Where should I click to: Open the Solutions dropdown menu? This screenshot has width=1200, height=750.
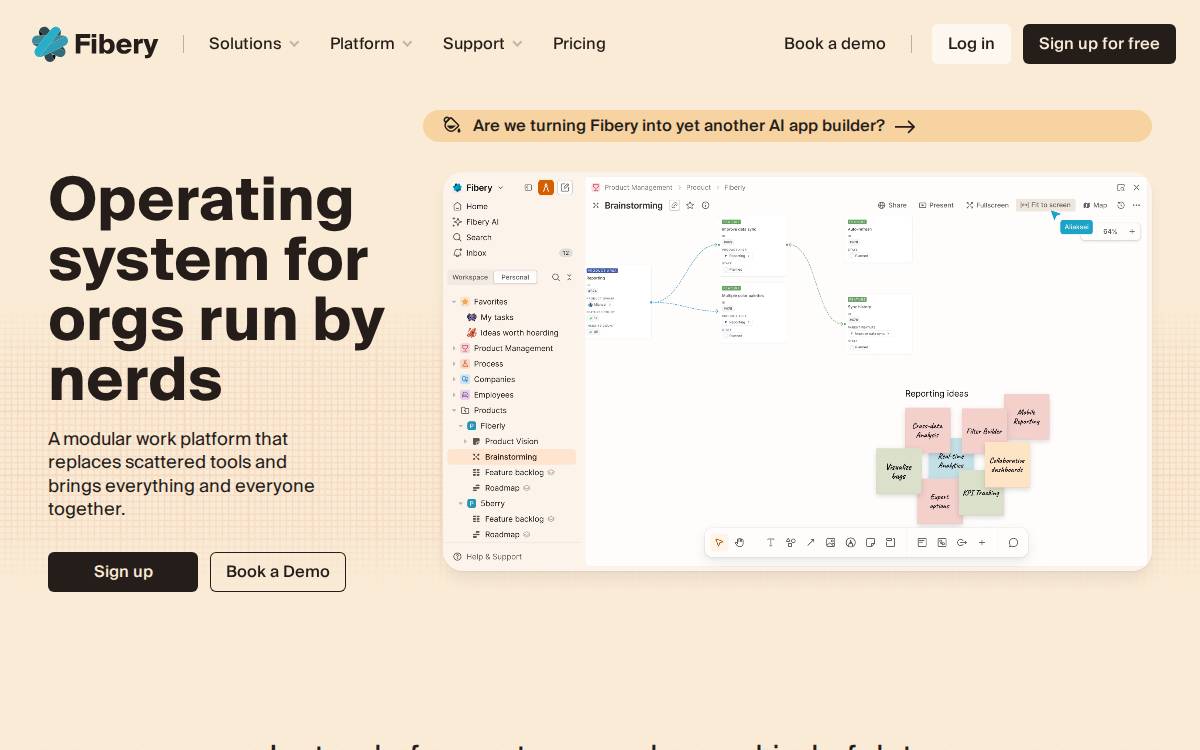254,44
